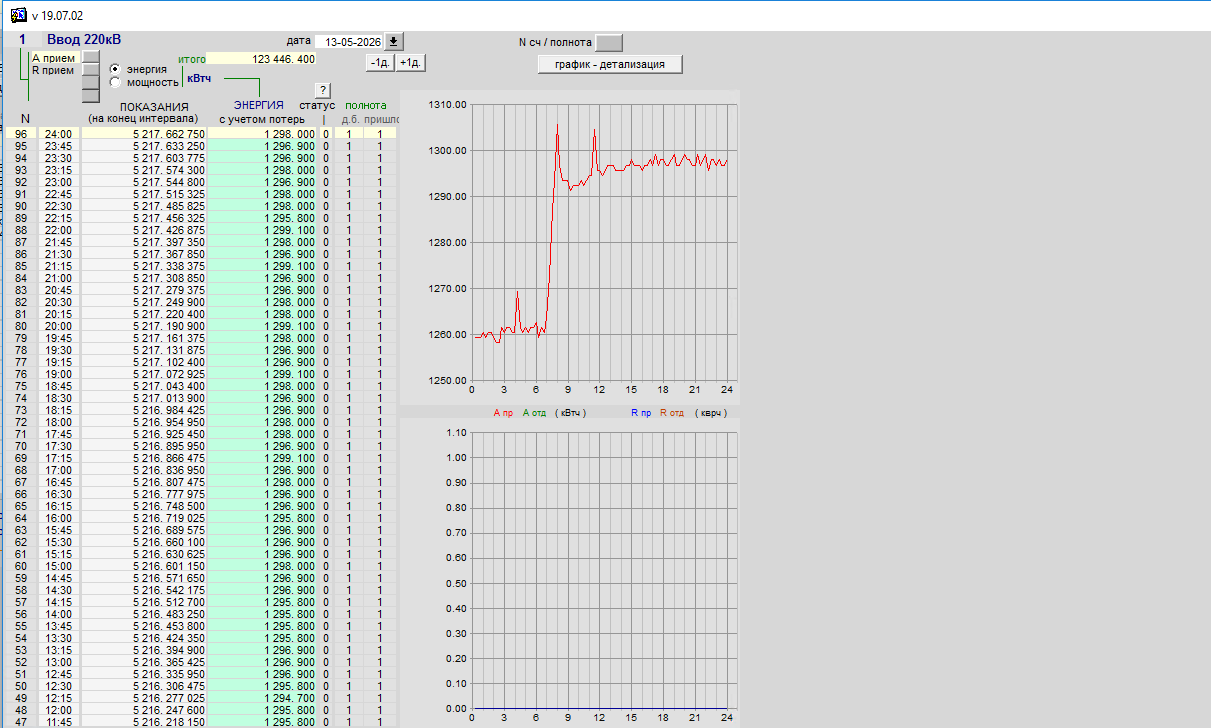Select the energy value in the 21:15 row
Screen dimensions: 1211x728
point(262,265)
